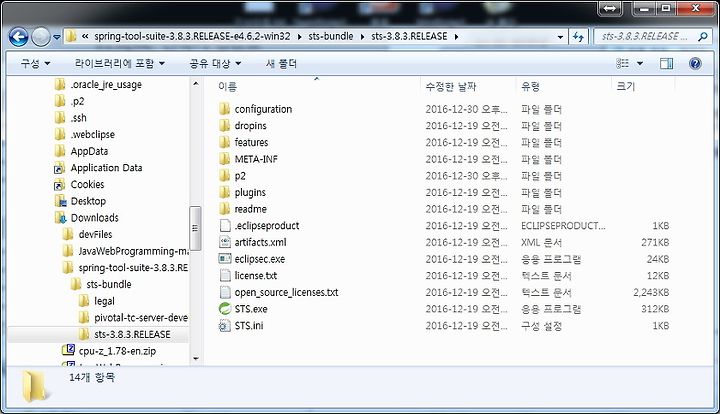Click the 271KB size of artifacts.xml
The height and width of the screenshot is (414, 720).
click(x=655, y=242)
